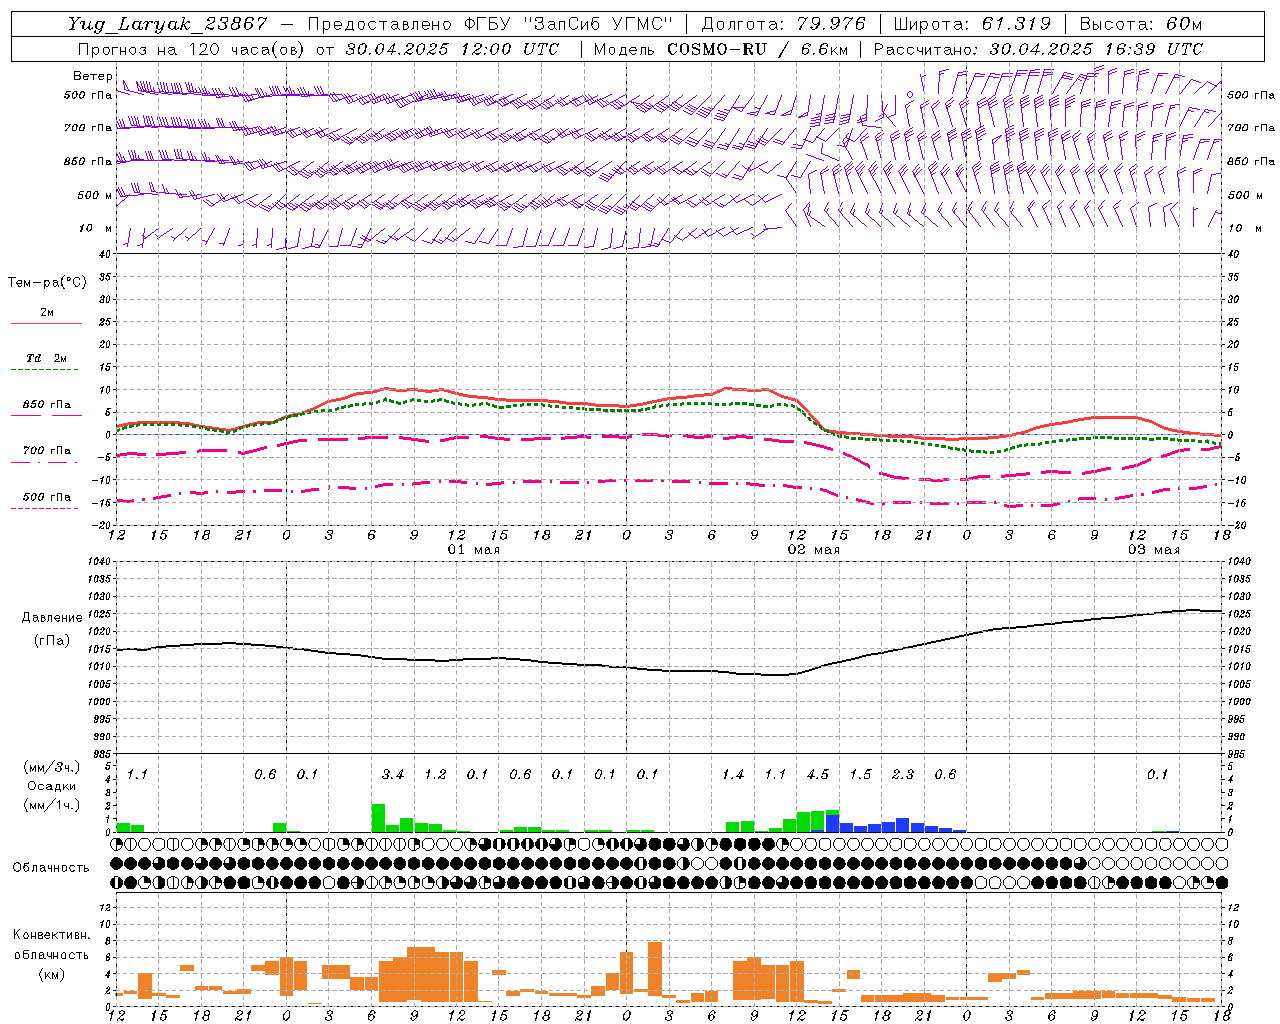The width and height of the screenshot is (1280, 1024).
Task: Click the station title Yug_Laryak_23867
Action: [168, 24]
